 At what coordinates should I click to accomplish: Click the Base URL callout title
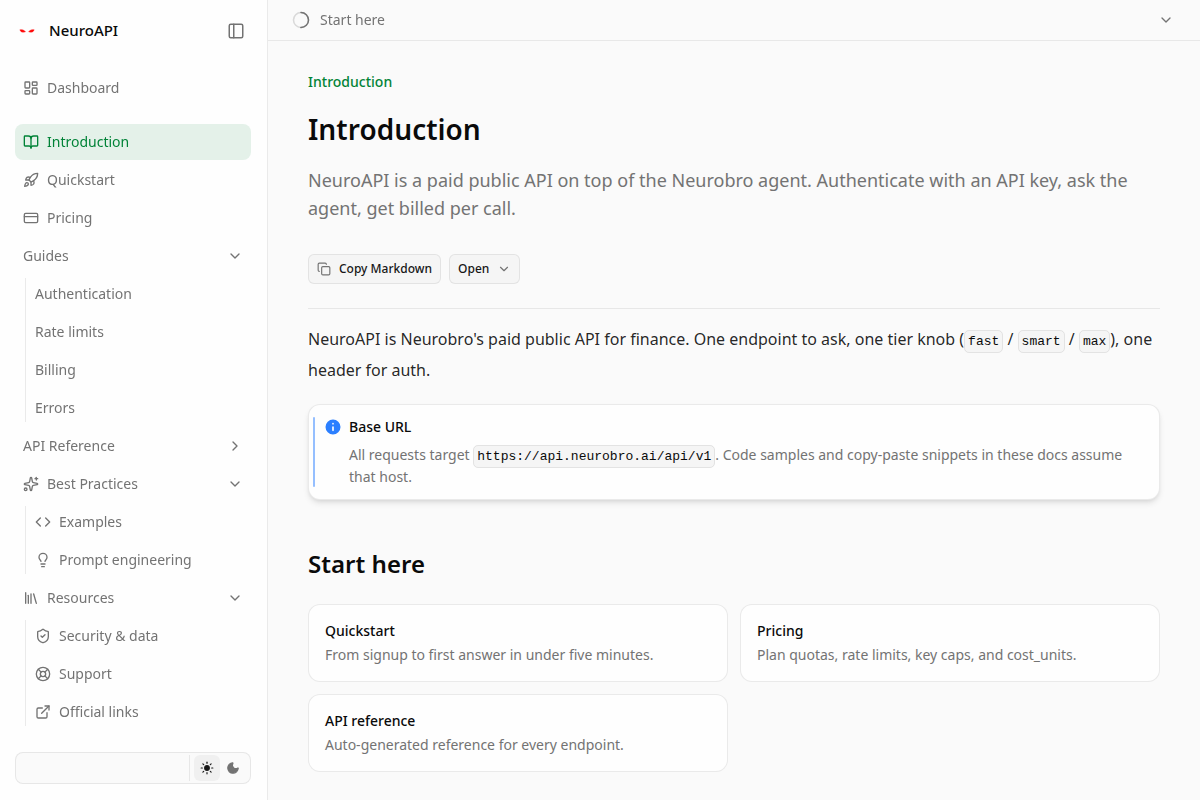tap(380, 427)
